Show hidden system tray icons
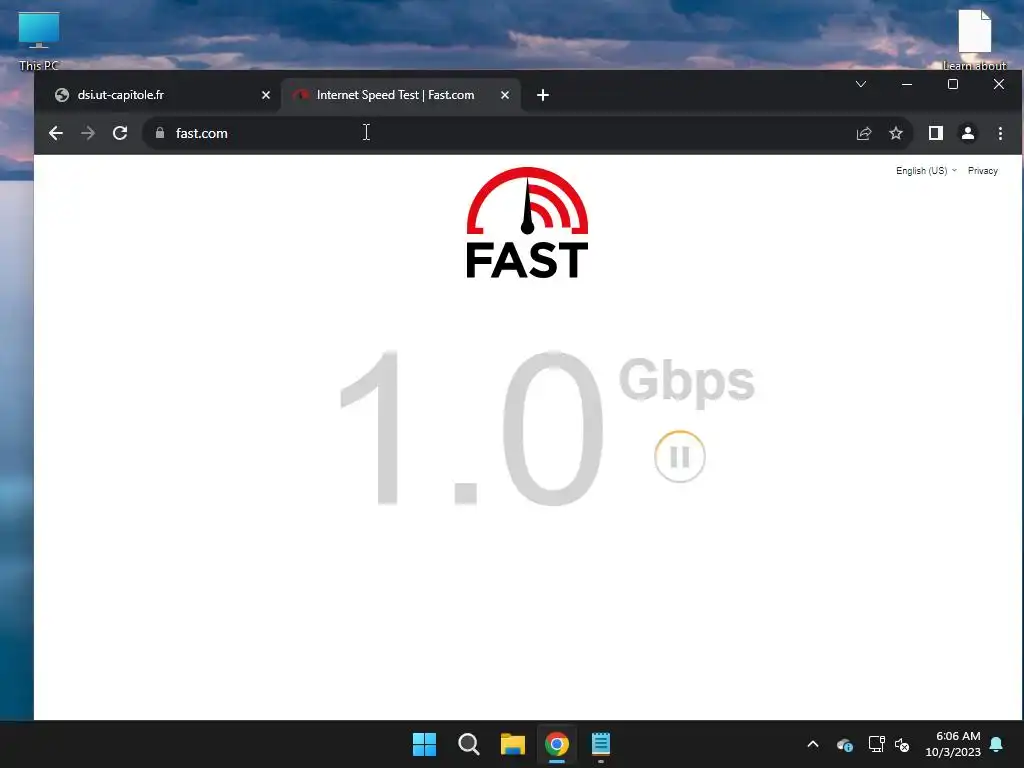Screen dimensions: 1024x768 pos(813,744)
